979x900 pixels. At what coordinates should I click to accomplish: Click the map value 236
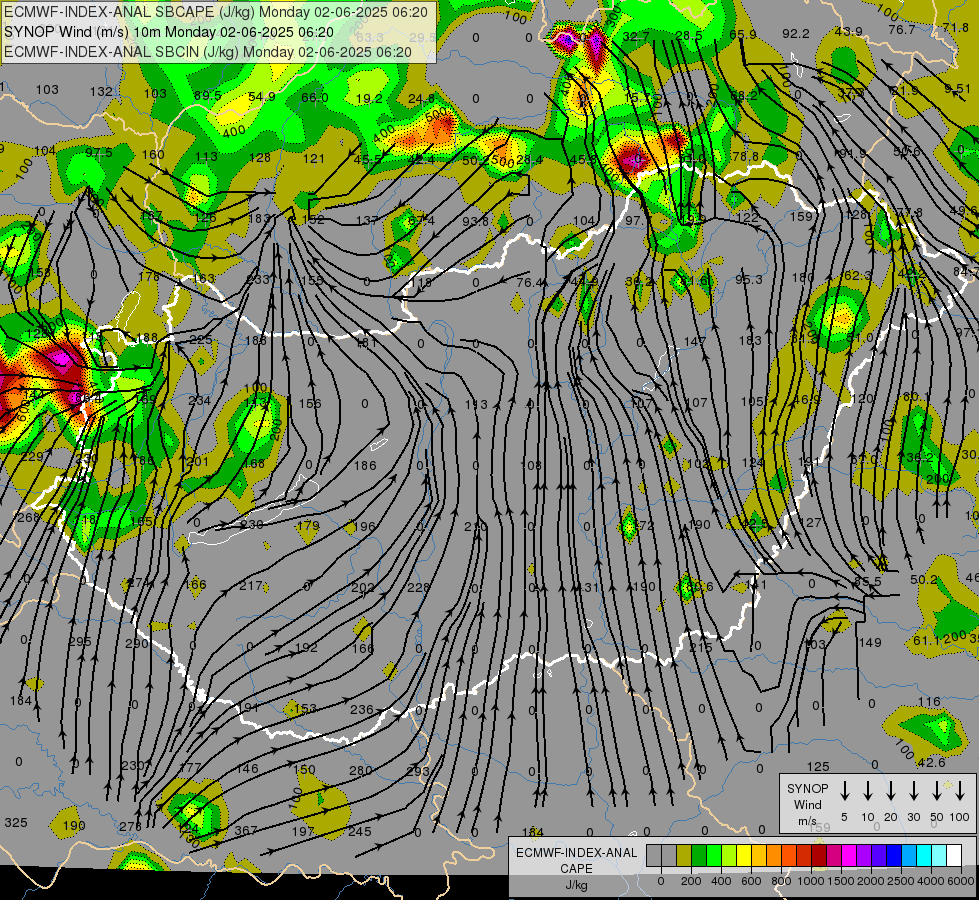tap(362, 710)
